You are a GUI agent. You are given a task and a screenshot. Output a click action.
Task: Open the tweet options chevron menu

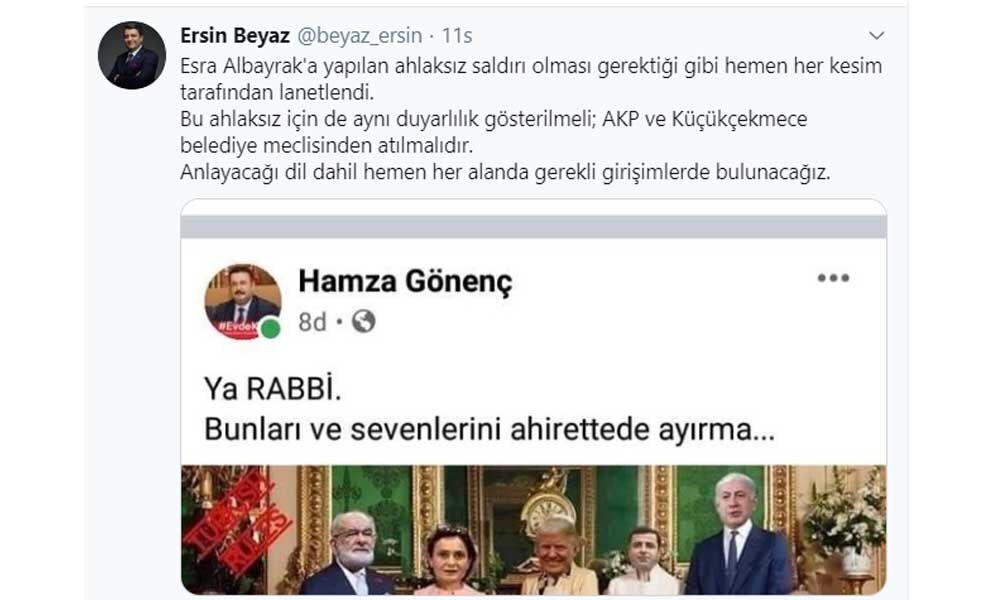(877, 36)
